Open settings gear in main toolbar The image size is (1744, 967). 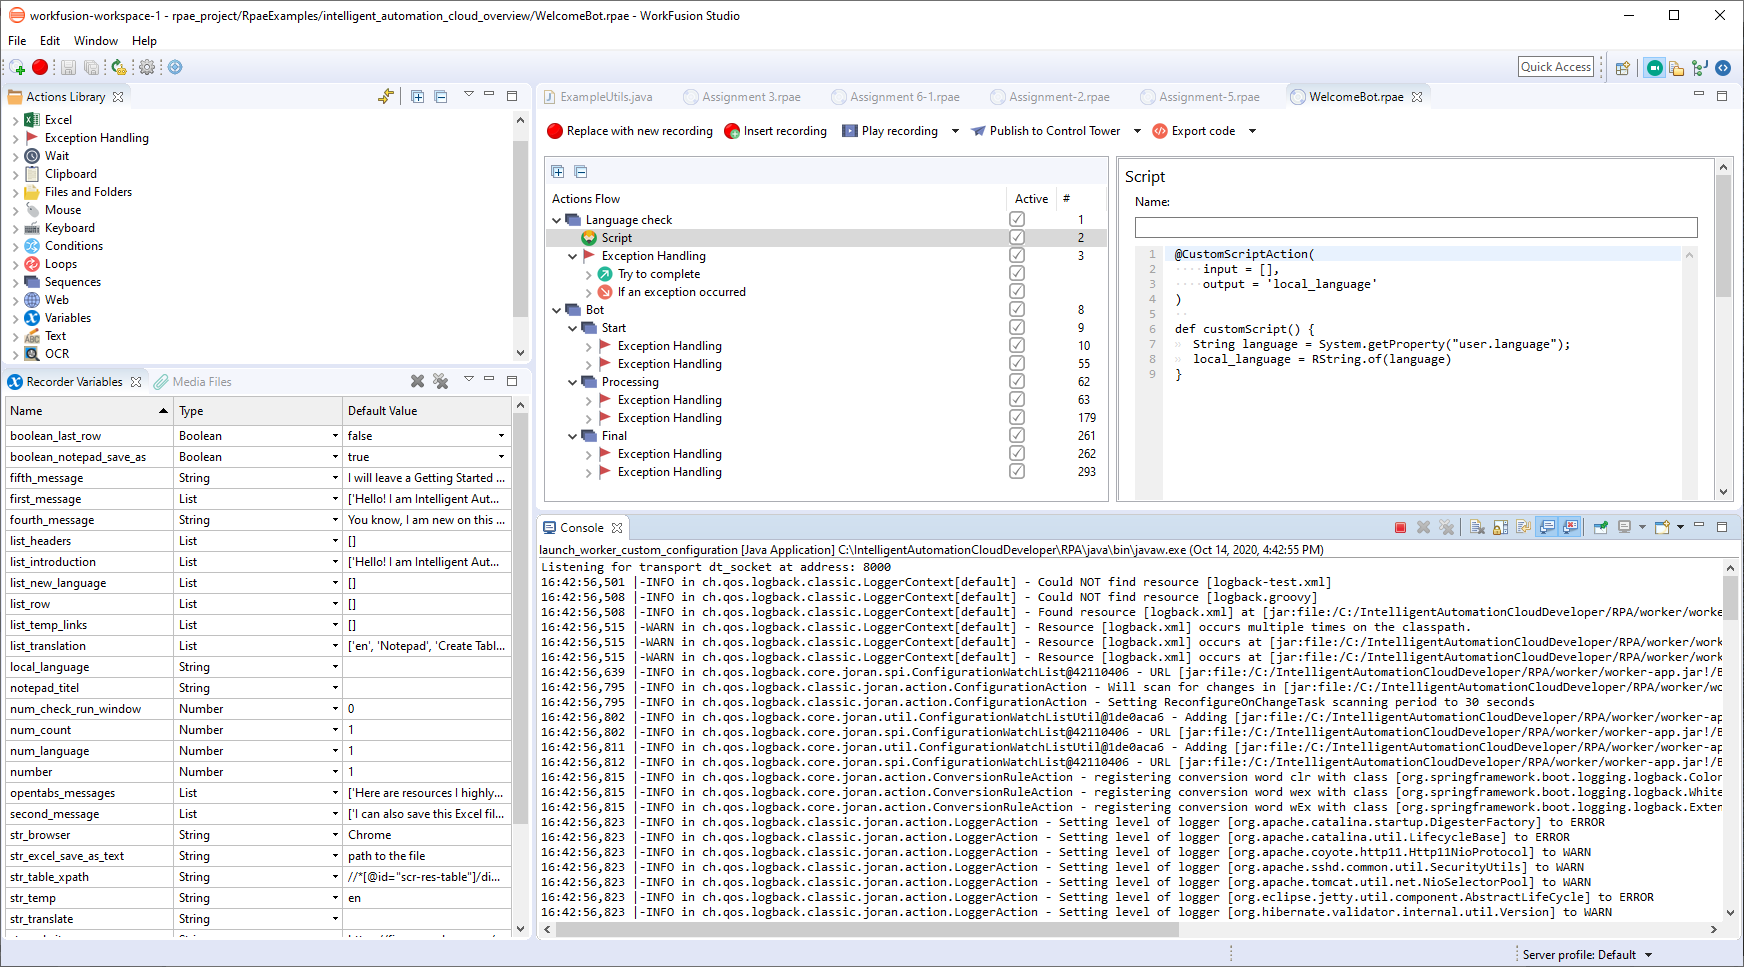pos(147,67)
